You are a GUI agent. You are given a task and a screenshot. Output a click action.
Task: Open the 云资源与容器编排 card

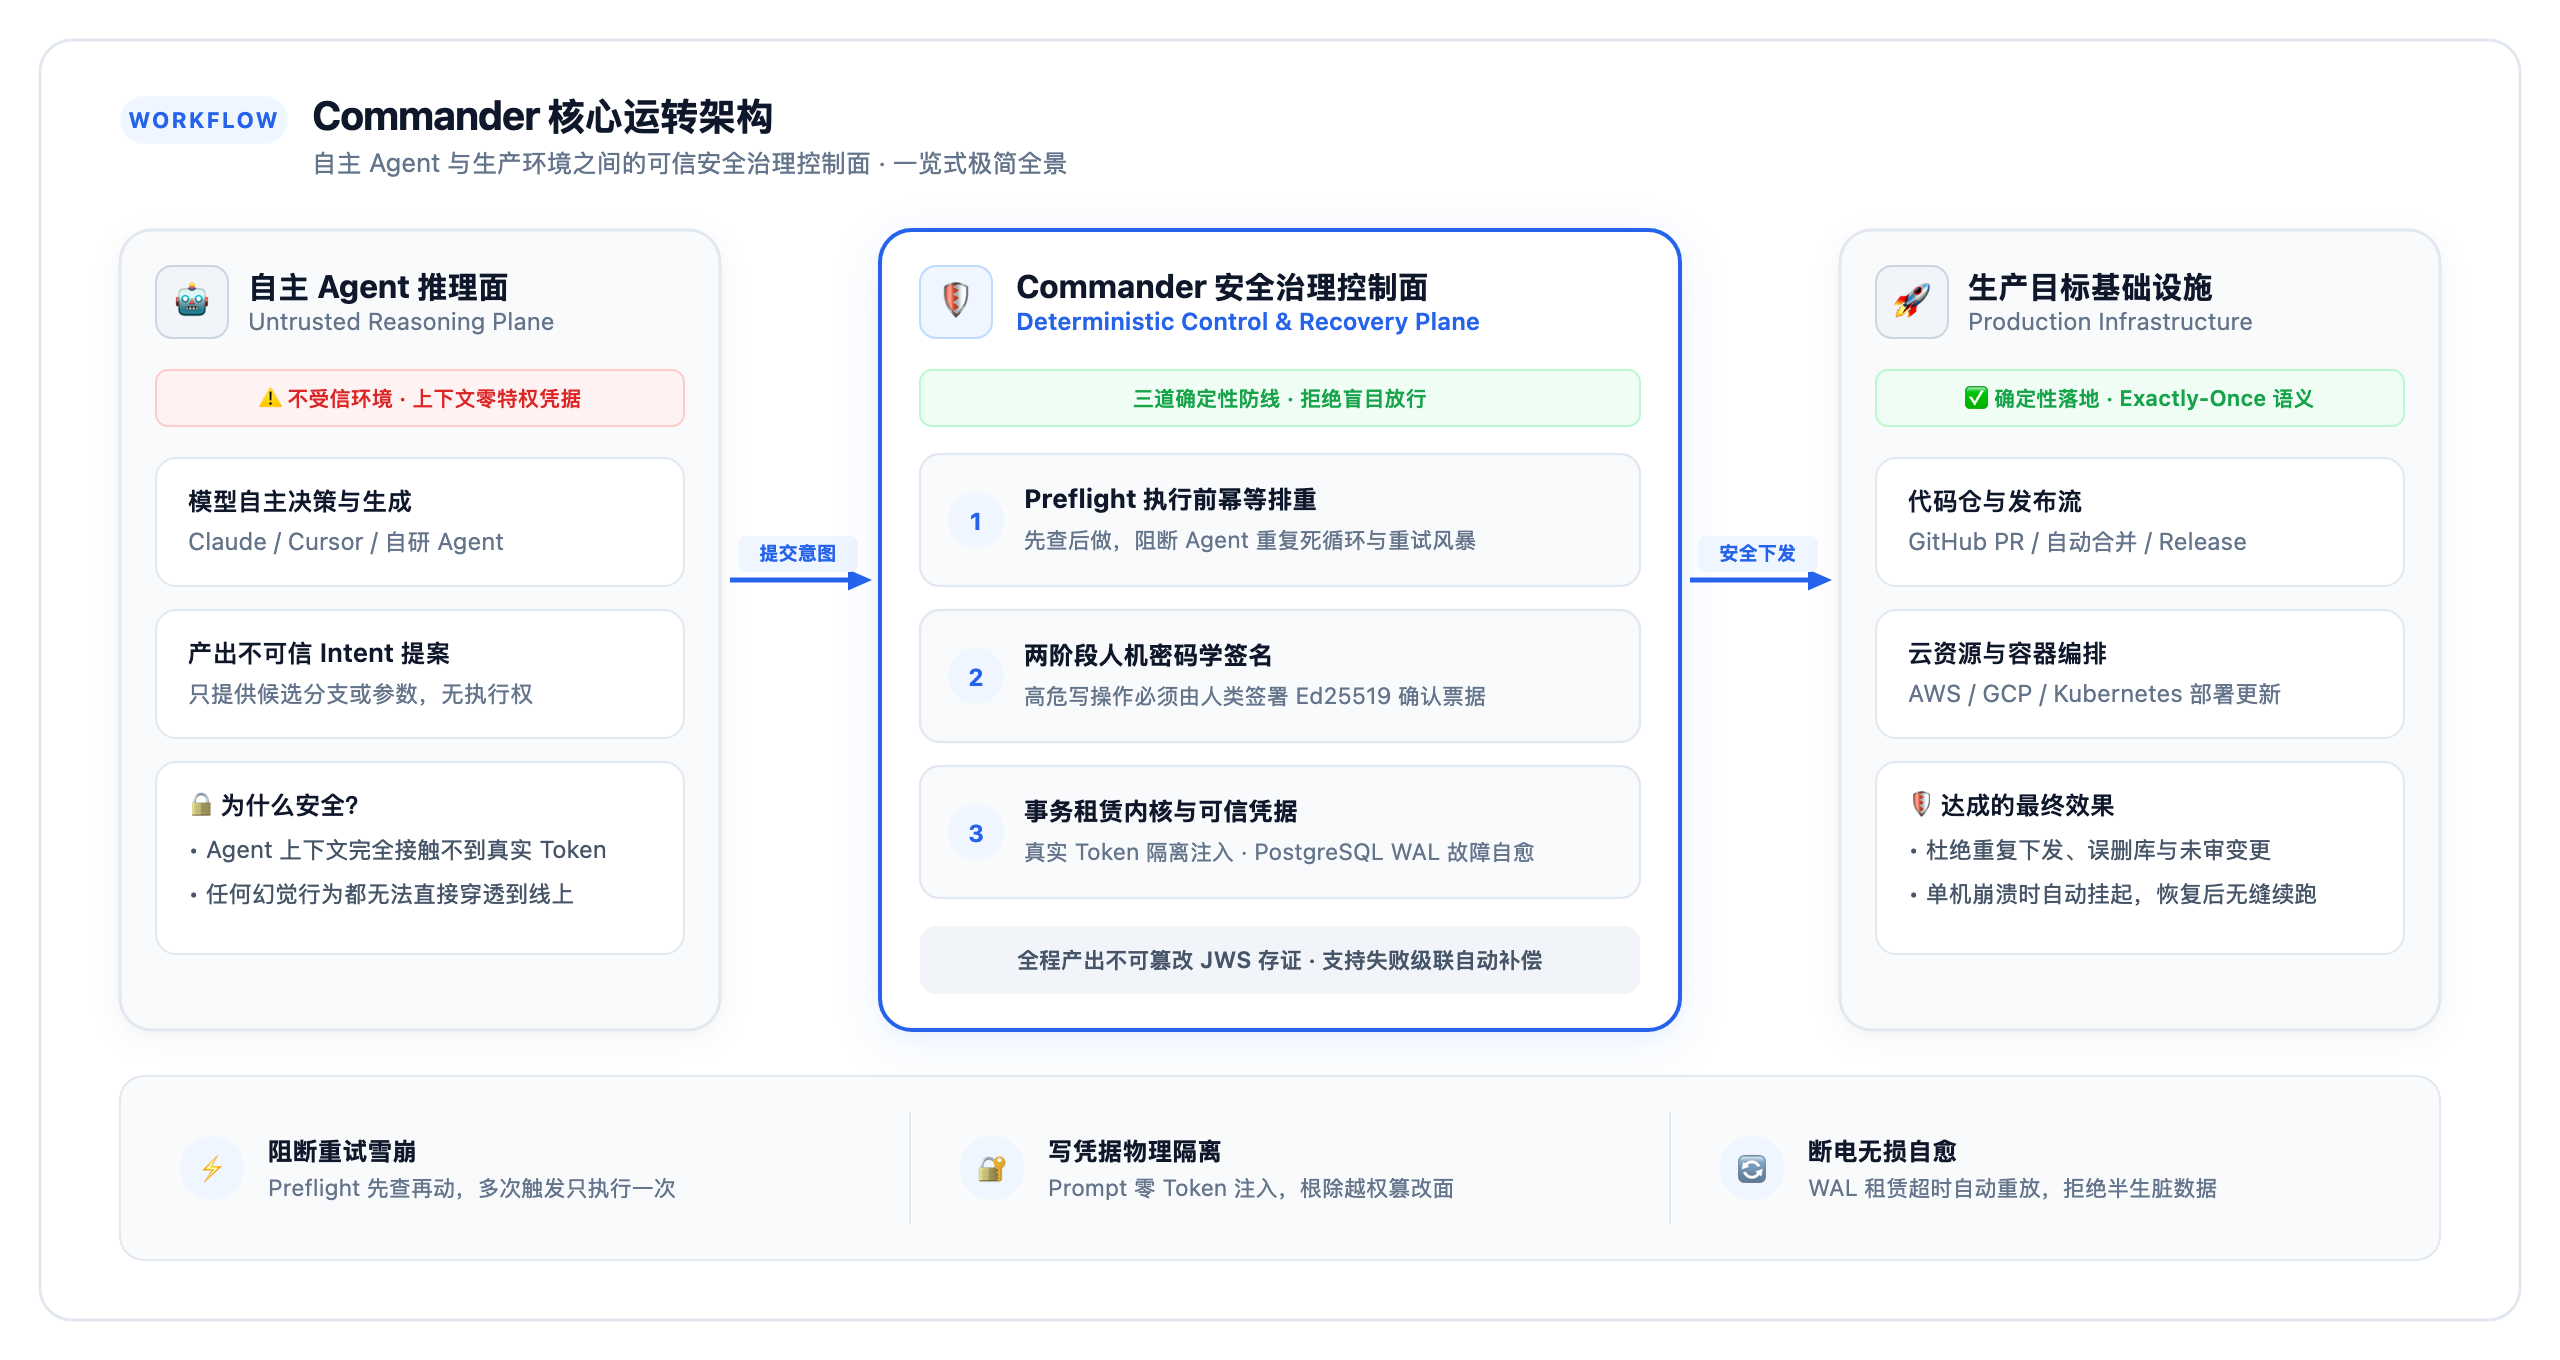pos(2140,674)
